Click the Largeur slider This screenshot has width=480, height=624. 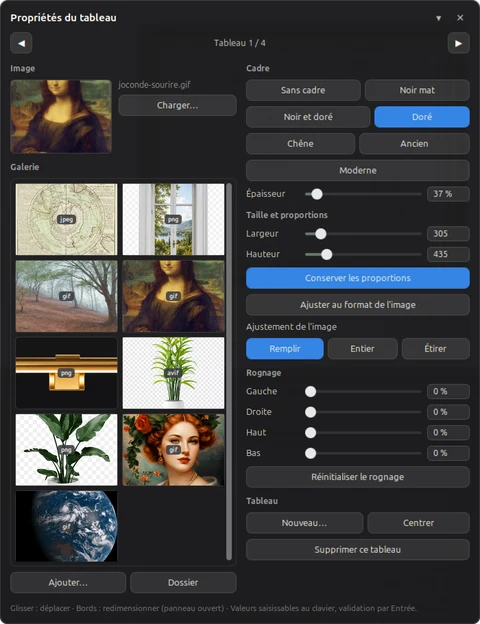(363, 234)
